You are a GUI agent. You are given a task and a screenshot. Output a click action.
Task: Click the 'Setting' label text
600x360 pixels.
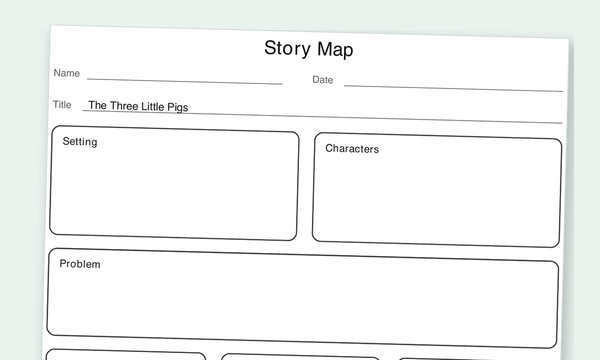(x=80, y=142)
